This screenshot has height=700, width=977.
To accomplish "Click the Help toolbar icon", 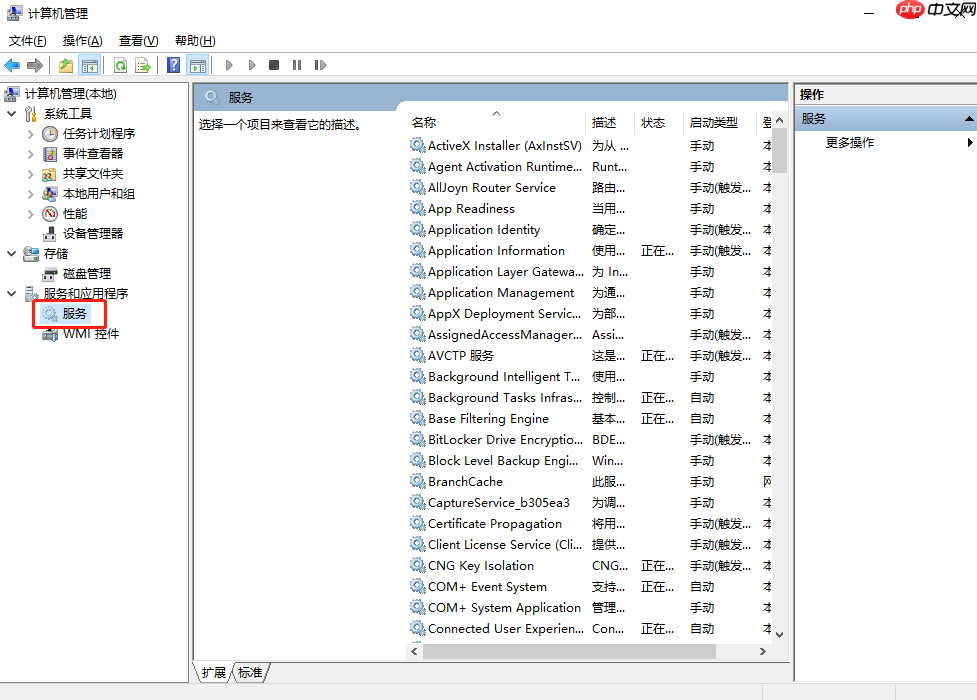I will (x=173, y=64).
